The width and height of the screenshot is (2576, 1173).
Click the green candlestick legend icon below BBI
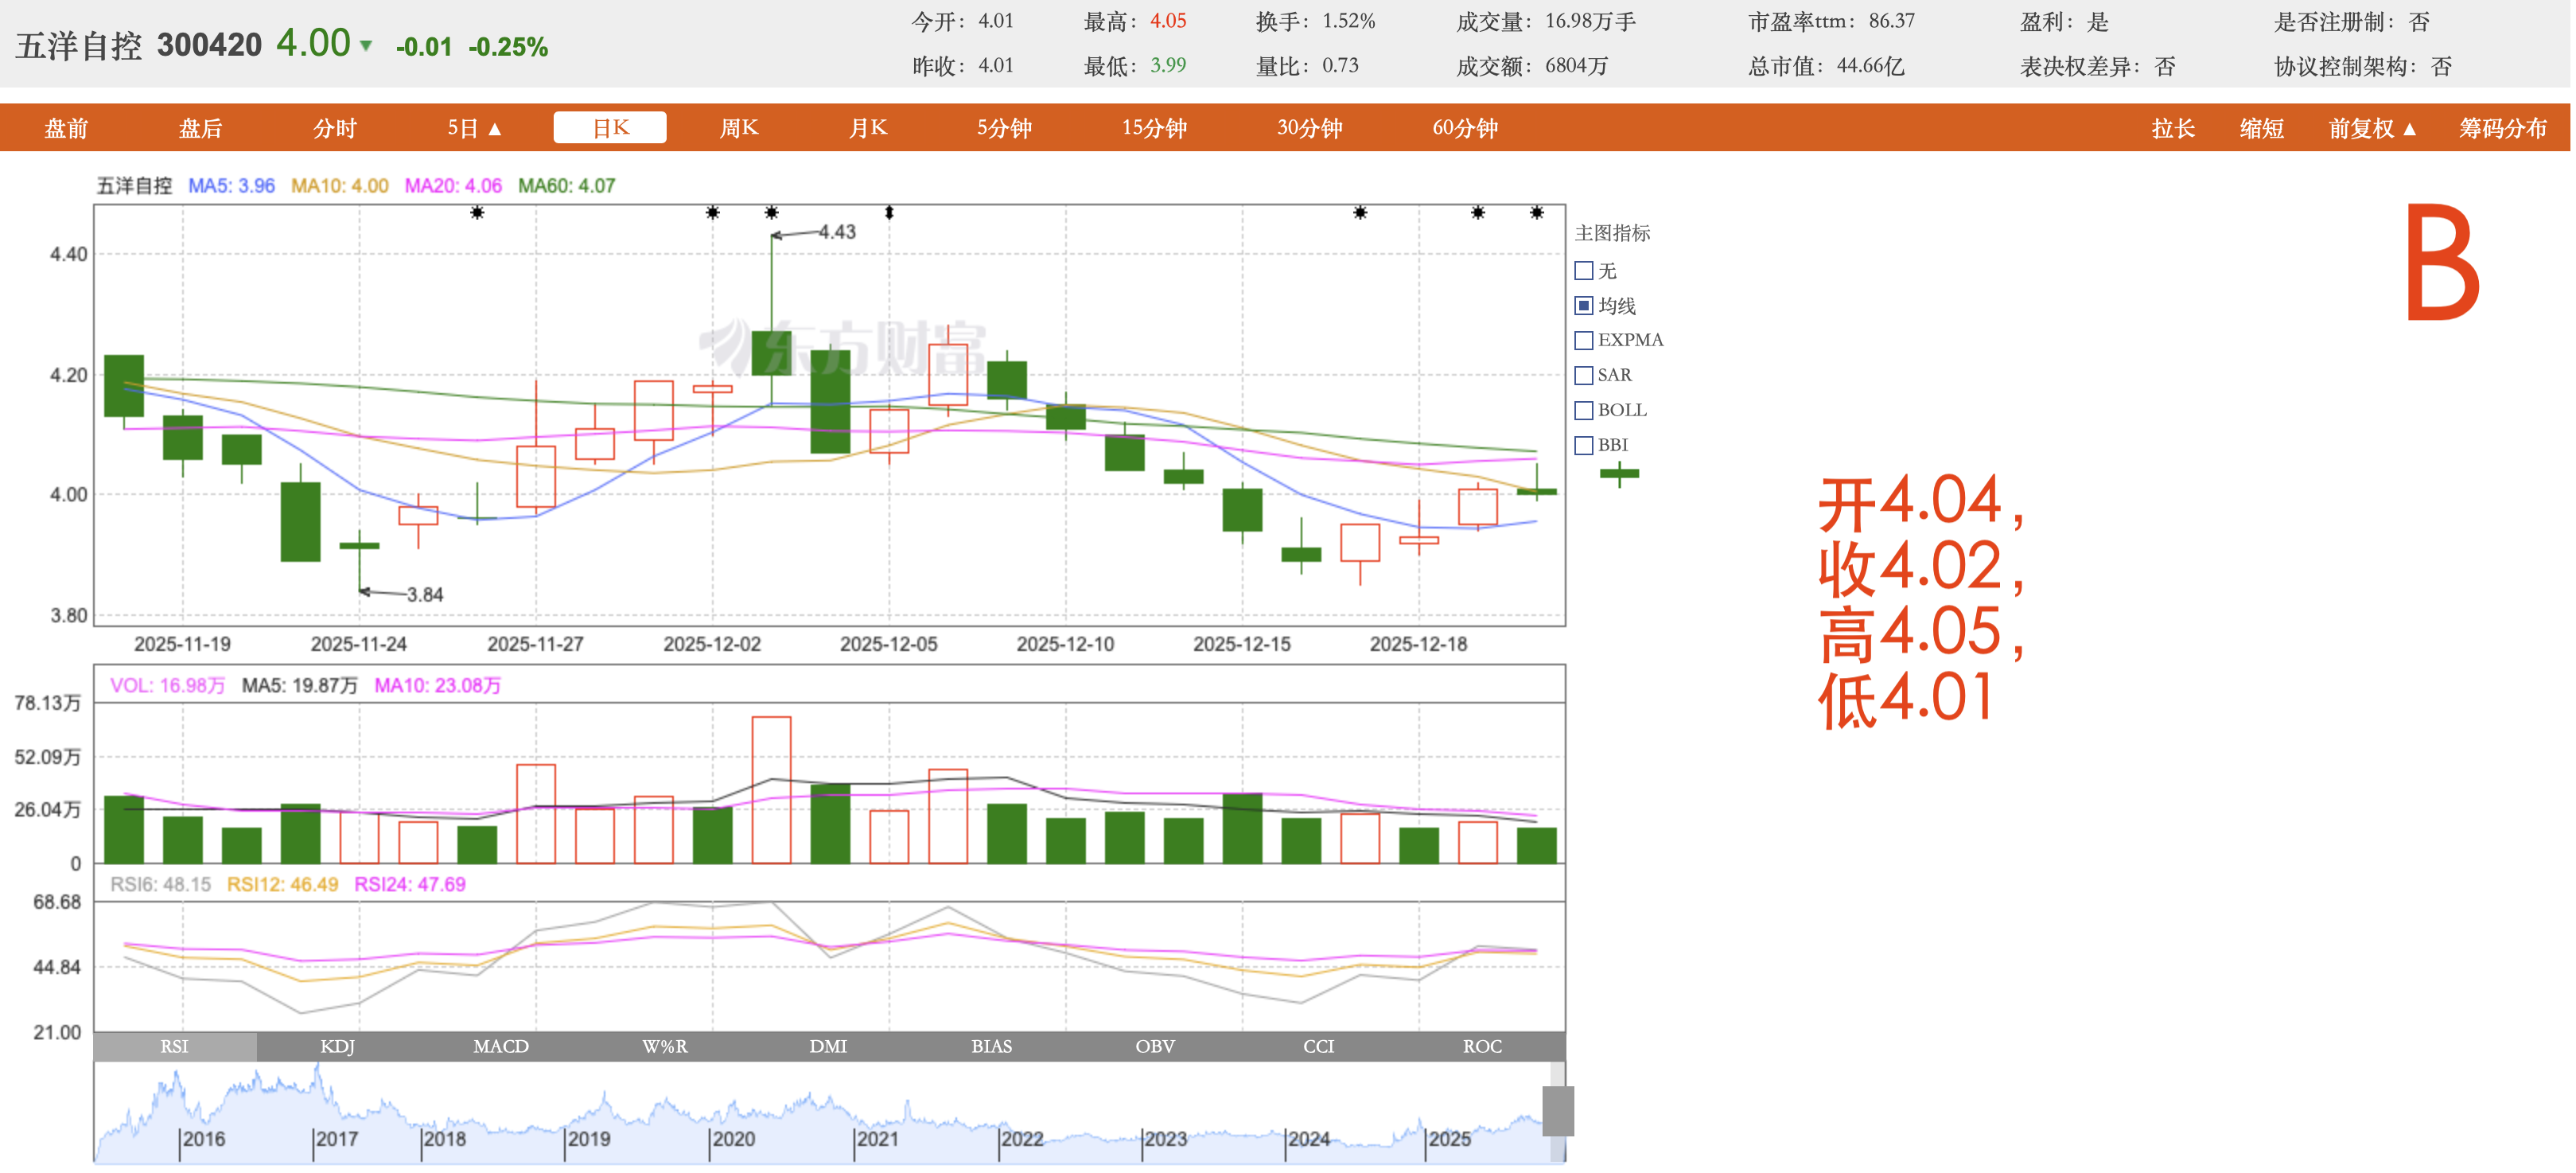1619,474
